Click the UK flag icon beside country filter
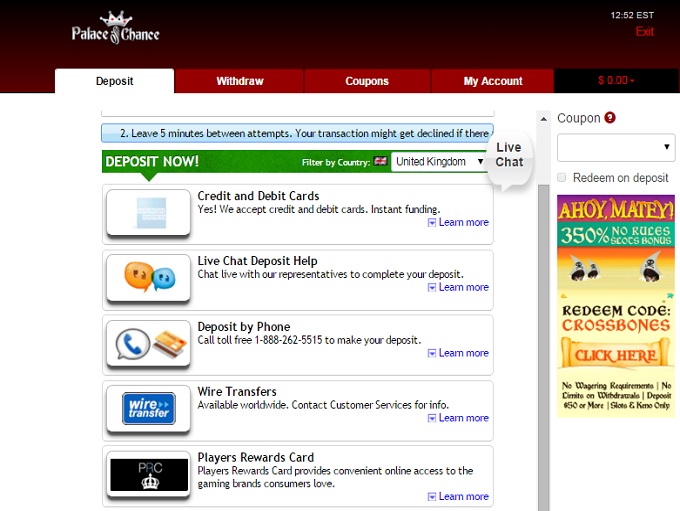The height and width of the screenshot is (511, 680). (381, 161)
